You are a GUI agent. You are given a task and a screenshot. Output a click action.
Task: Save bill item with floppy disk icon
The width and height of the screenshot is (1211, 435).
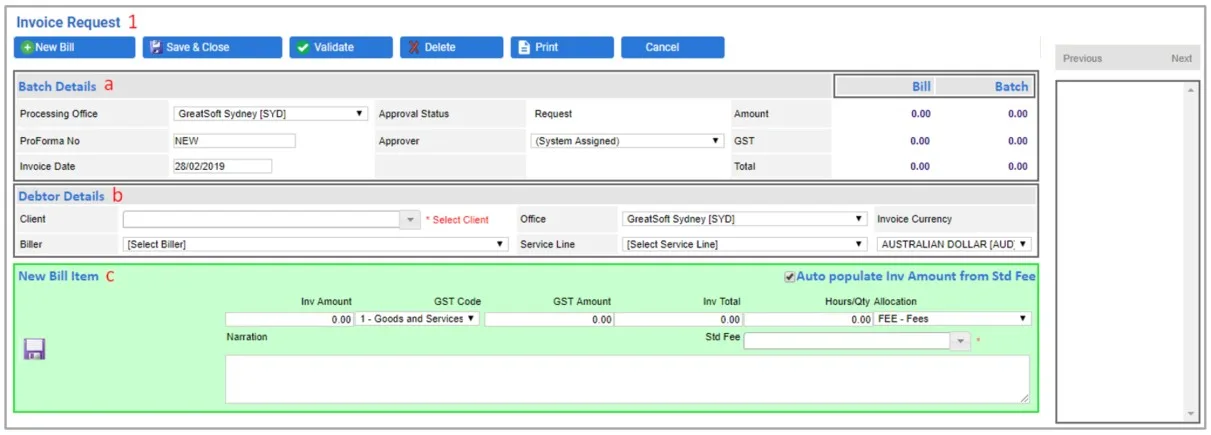pyautogui.click(x=35, y=349)
